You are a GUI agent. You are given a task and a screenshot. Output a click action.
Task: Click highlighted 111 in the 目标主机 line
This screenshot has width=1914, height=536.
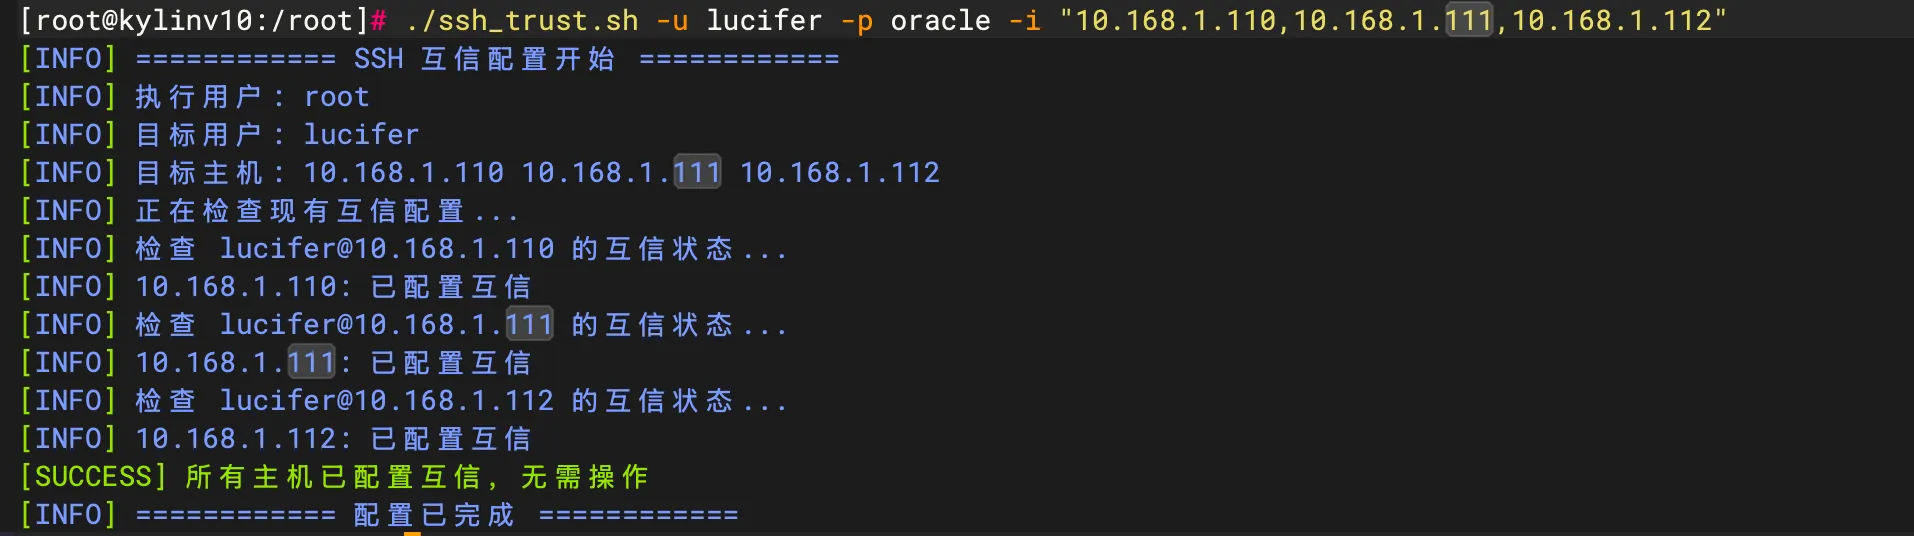point(697,172)
